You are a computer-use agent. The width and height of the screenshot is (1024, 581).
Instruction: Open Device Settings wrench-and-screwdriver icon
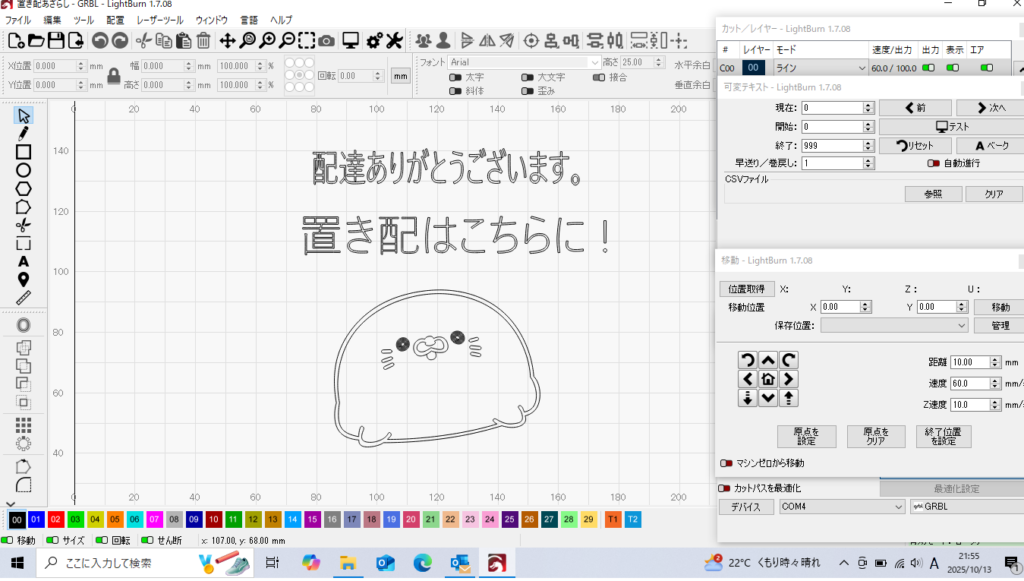pos(393,41)
